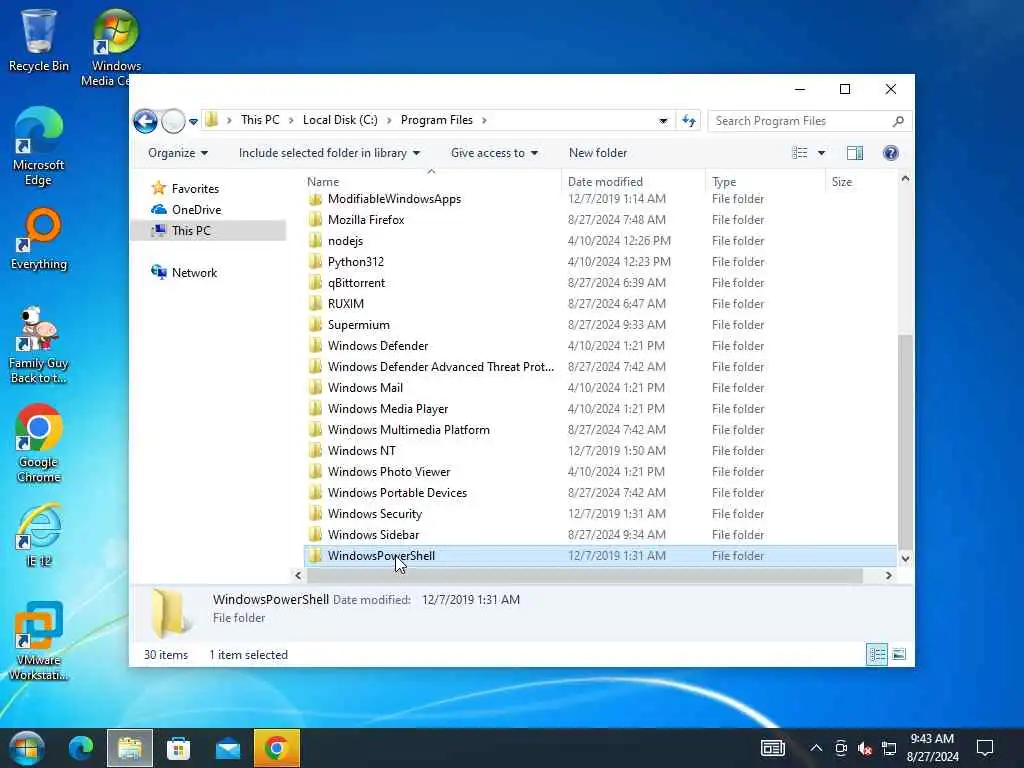Select the Supermium folder
1024x768 pixels.
359,325
